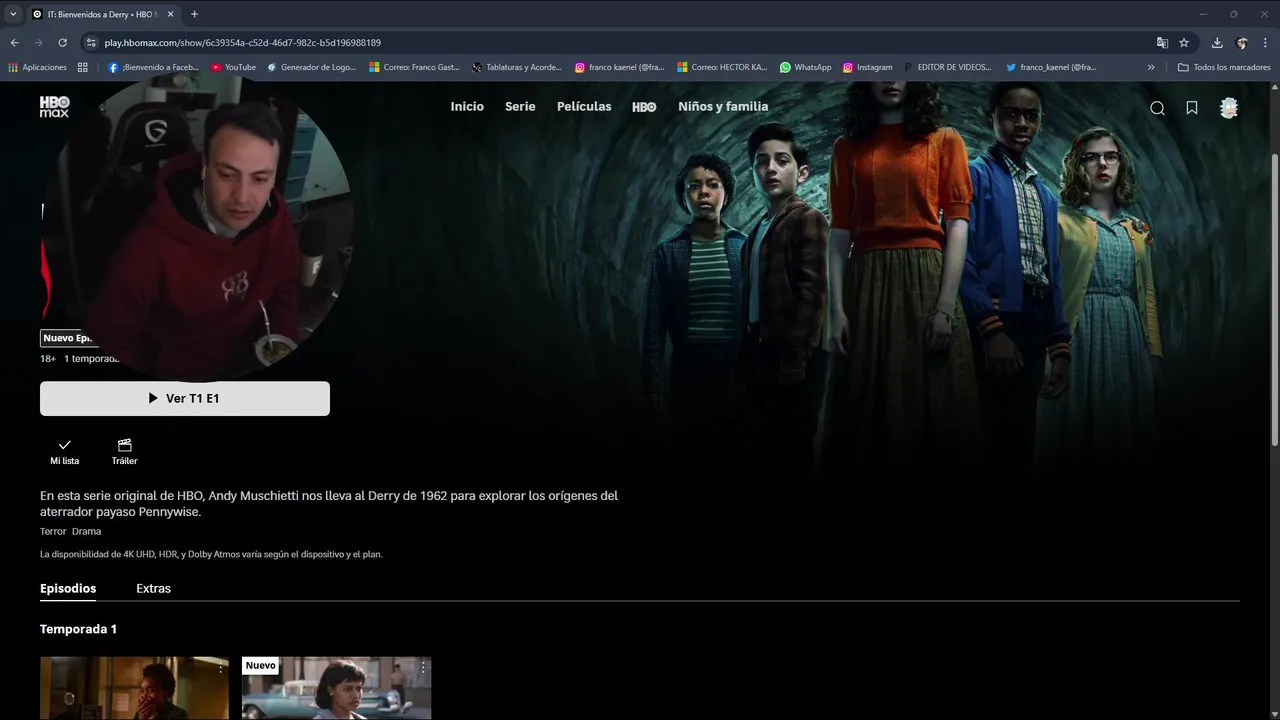Open Aplicaciones bookmark shortcut
Screen dimensions: 1280x720
[37, 67]
